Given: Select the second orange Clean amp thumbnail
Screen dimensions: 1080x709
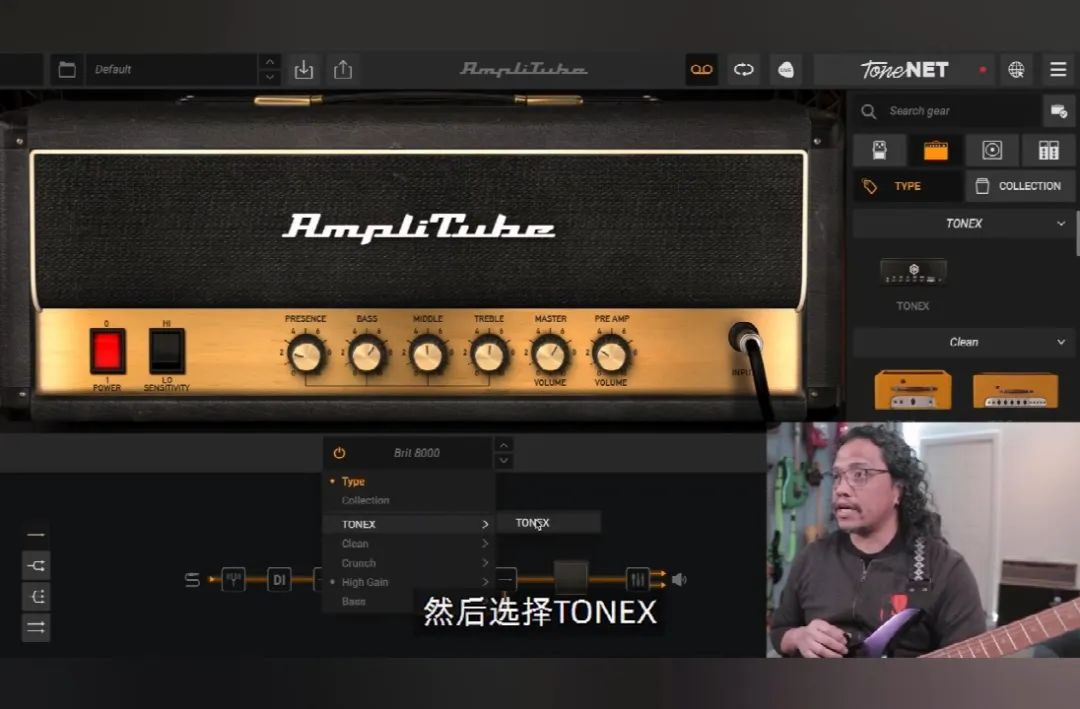Looking at the screenshot, I should [1015, 390].
